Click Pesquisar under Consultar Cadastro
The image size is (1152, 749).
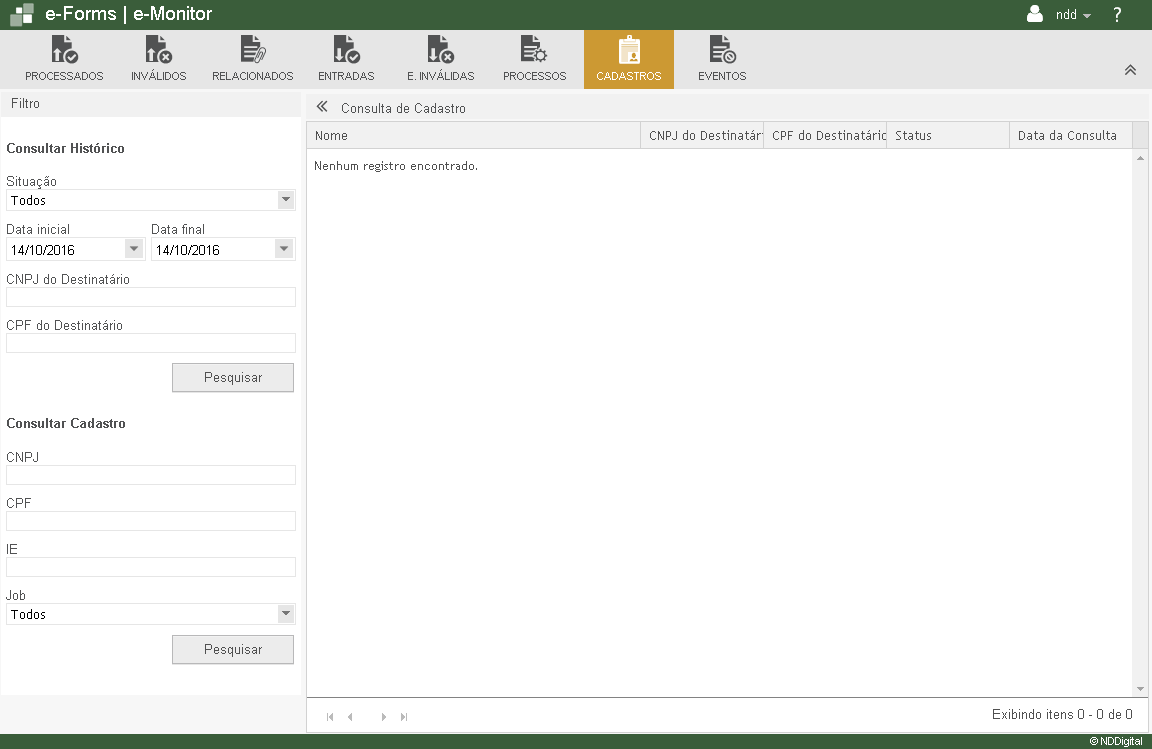[x=233, y=649]
